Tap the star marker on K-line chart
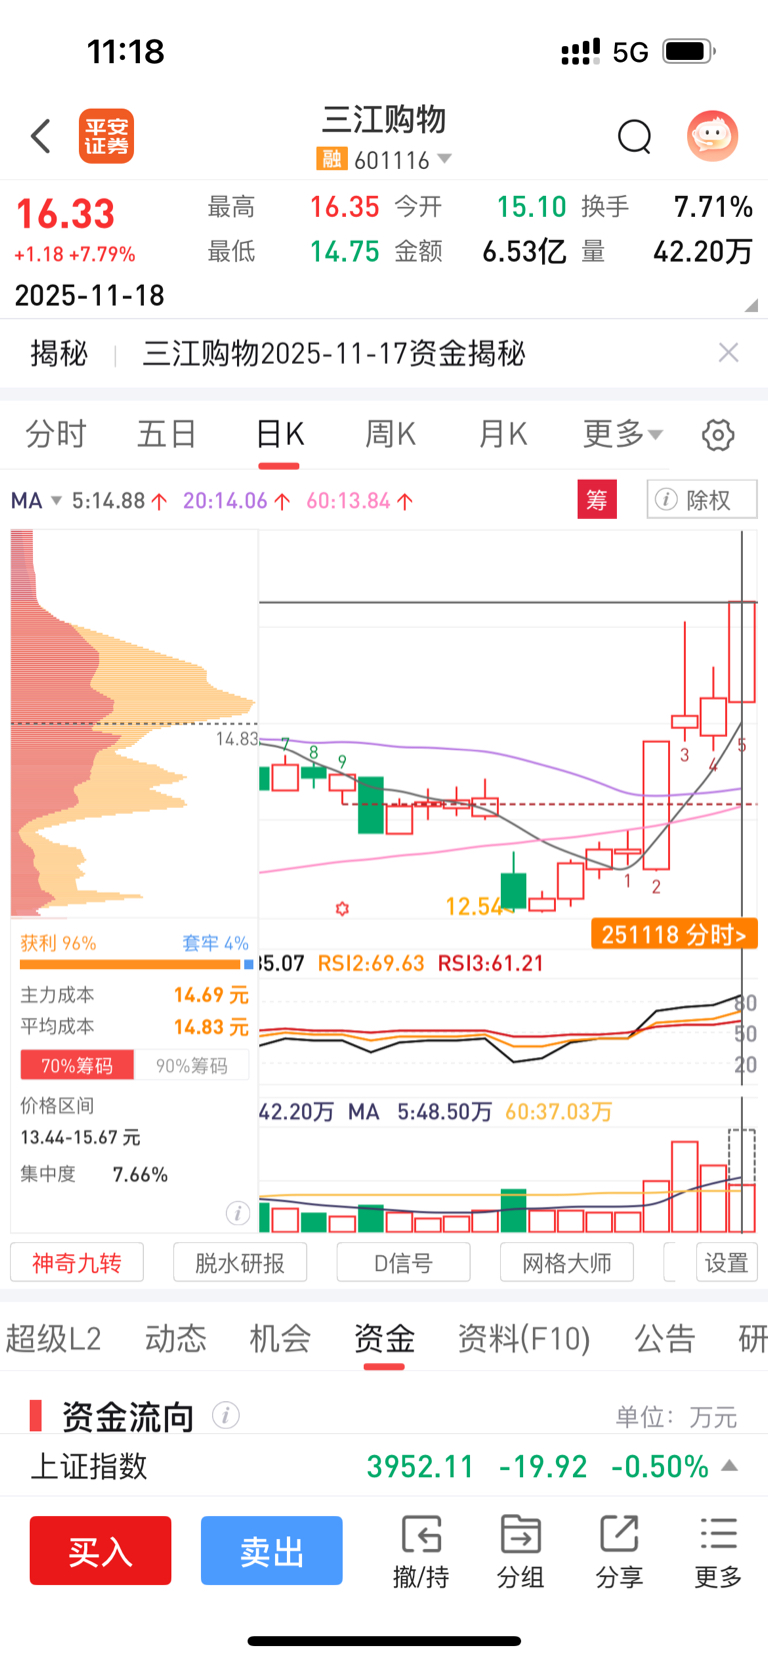 (342, 908)
